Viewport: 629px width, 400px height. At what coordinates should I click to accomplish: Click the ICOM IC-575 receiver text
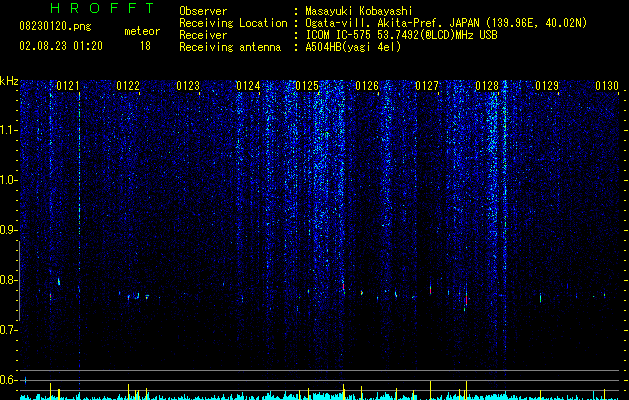[x=401, y=35]
